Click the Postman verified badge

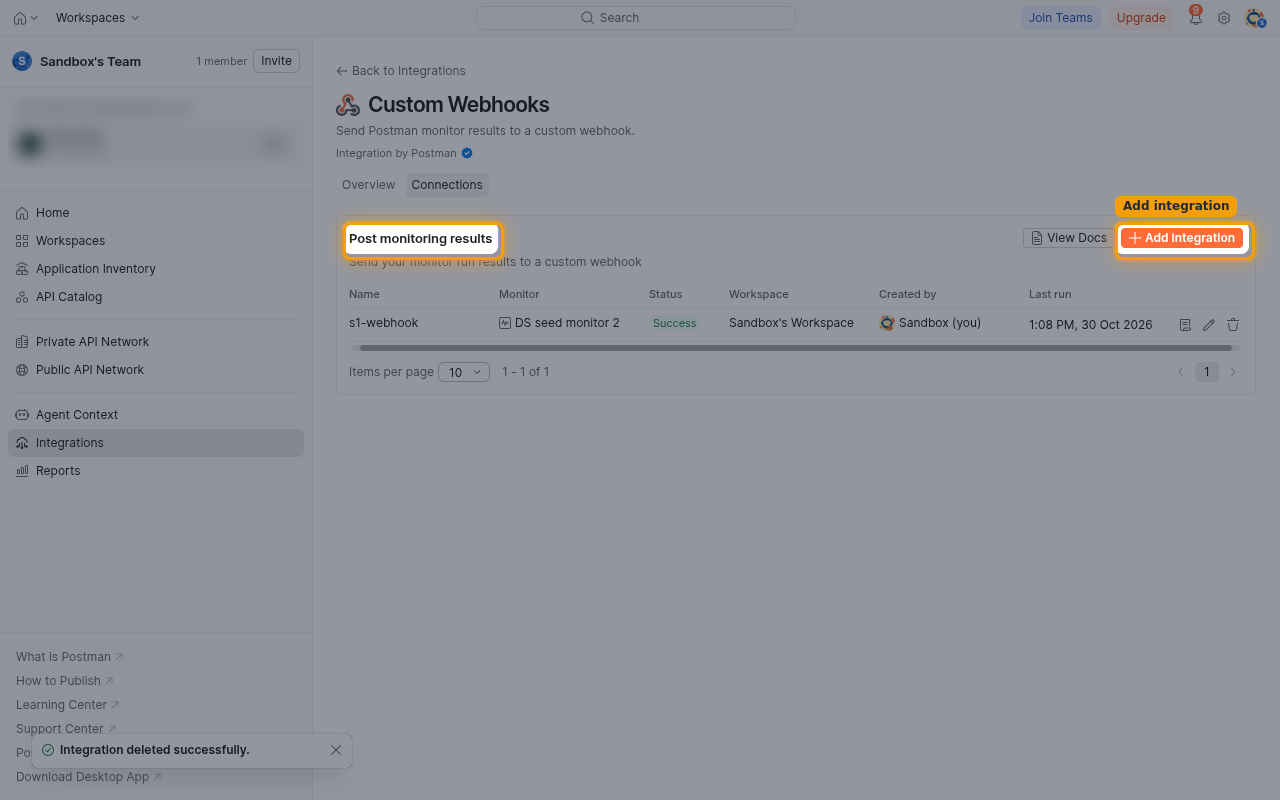tap(467, 153)
